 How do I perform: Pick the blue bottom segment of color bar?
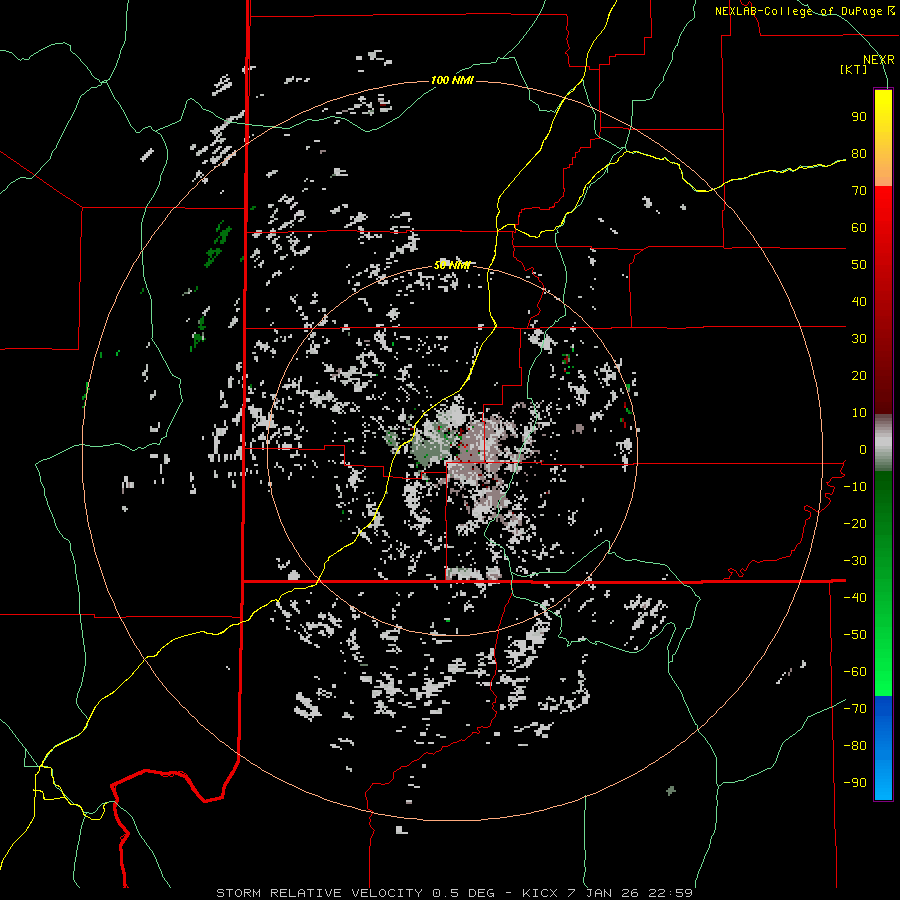coord(883,748)
